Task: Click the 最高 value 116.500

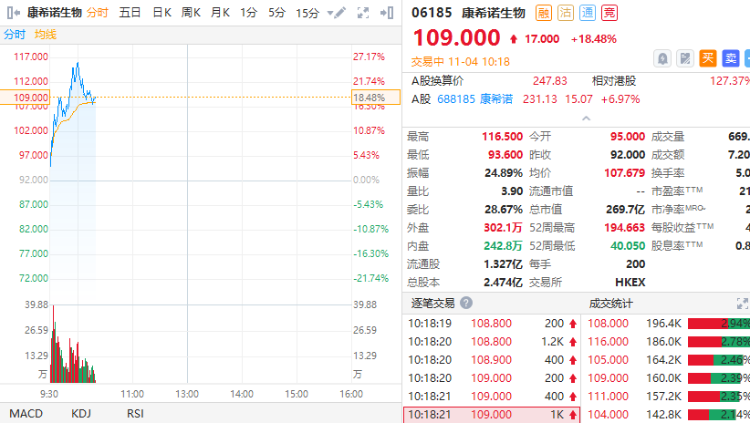Action: [x=502, y=136]
